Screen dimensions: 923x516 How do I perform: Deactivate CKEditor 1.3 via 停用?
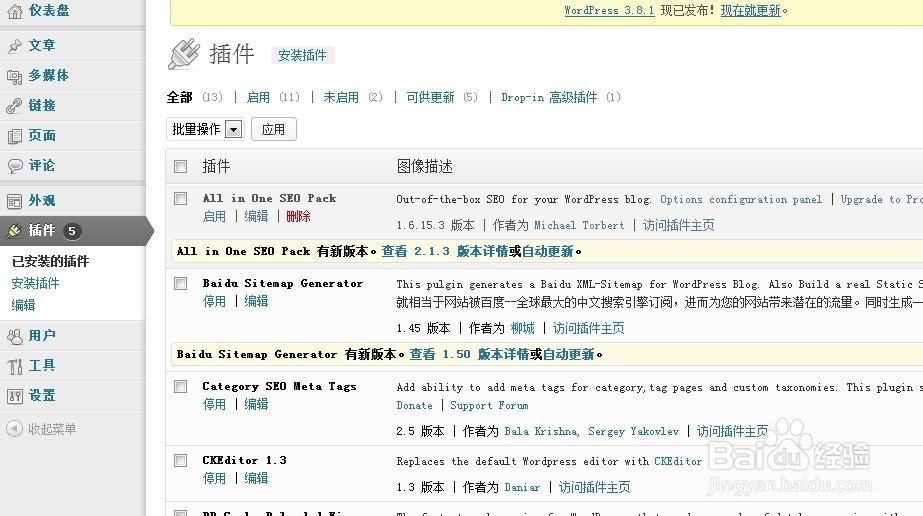pos(214,478)
